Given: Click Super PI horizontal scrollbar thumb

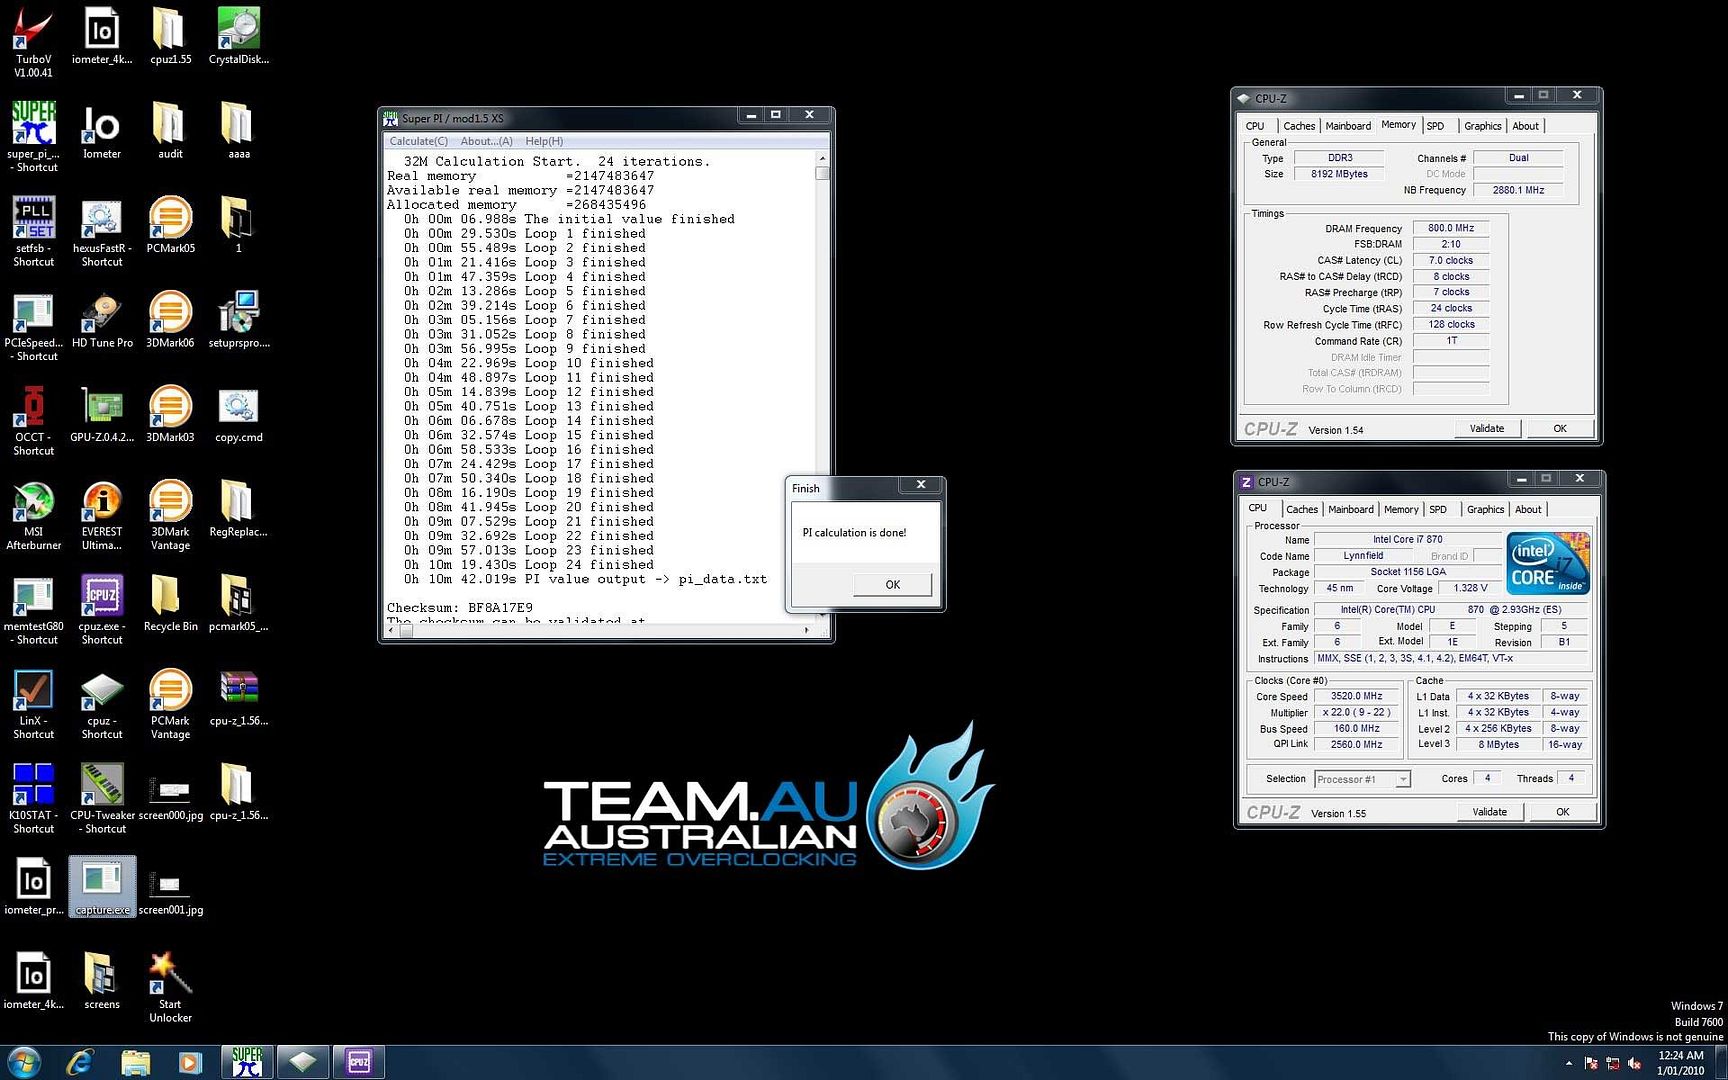Looking at the screenshot, I should click(406, 630).
